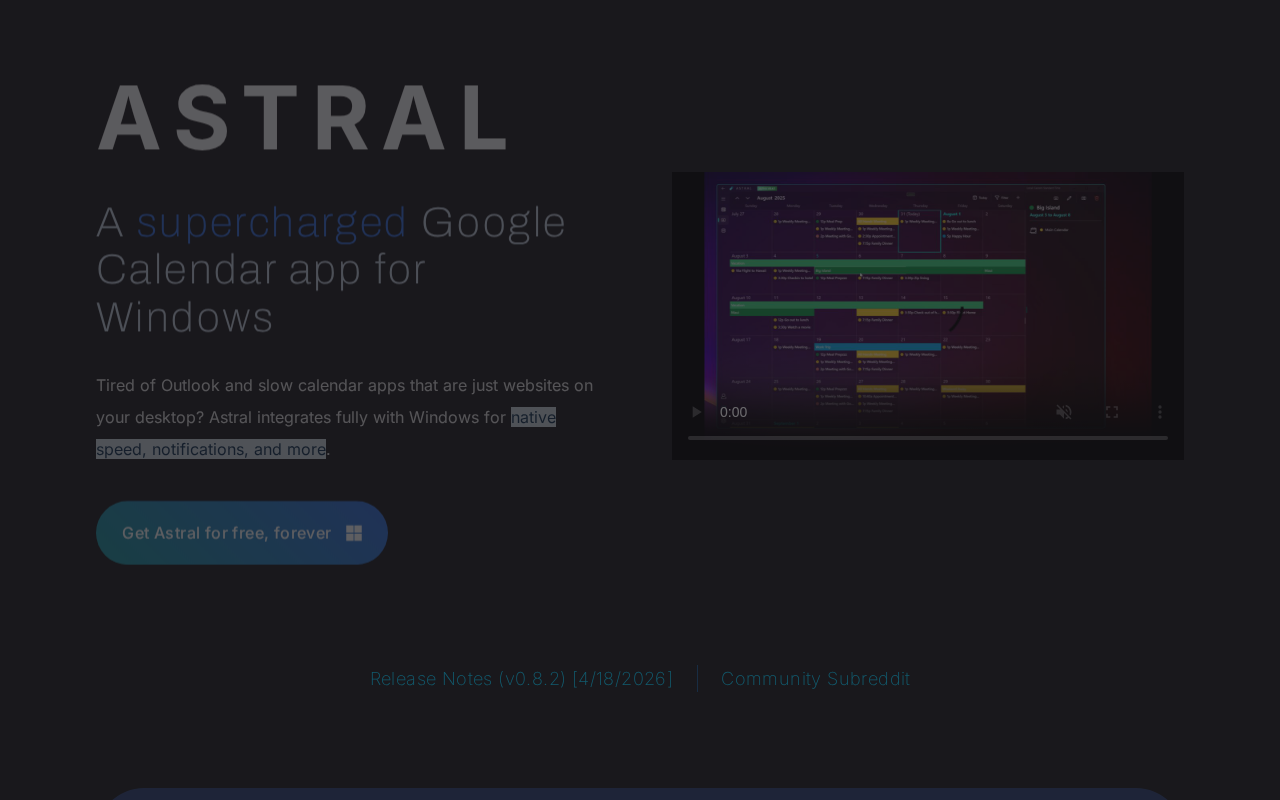Play the Astral demo video

[x=696, y=412]
